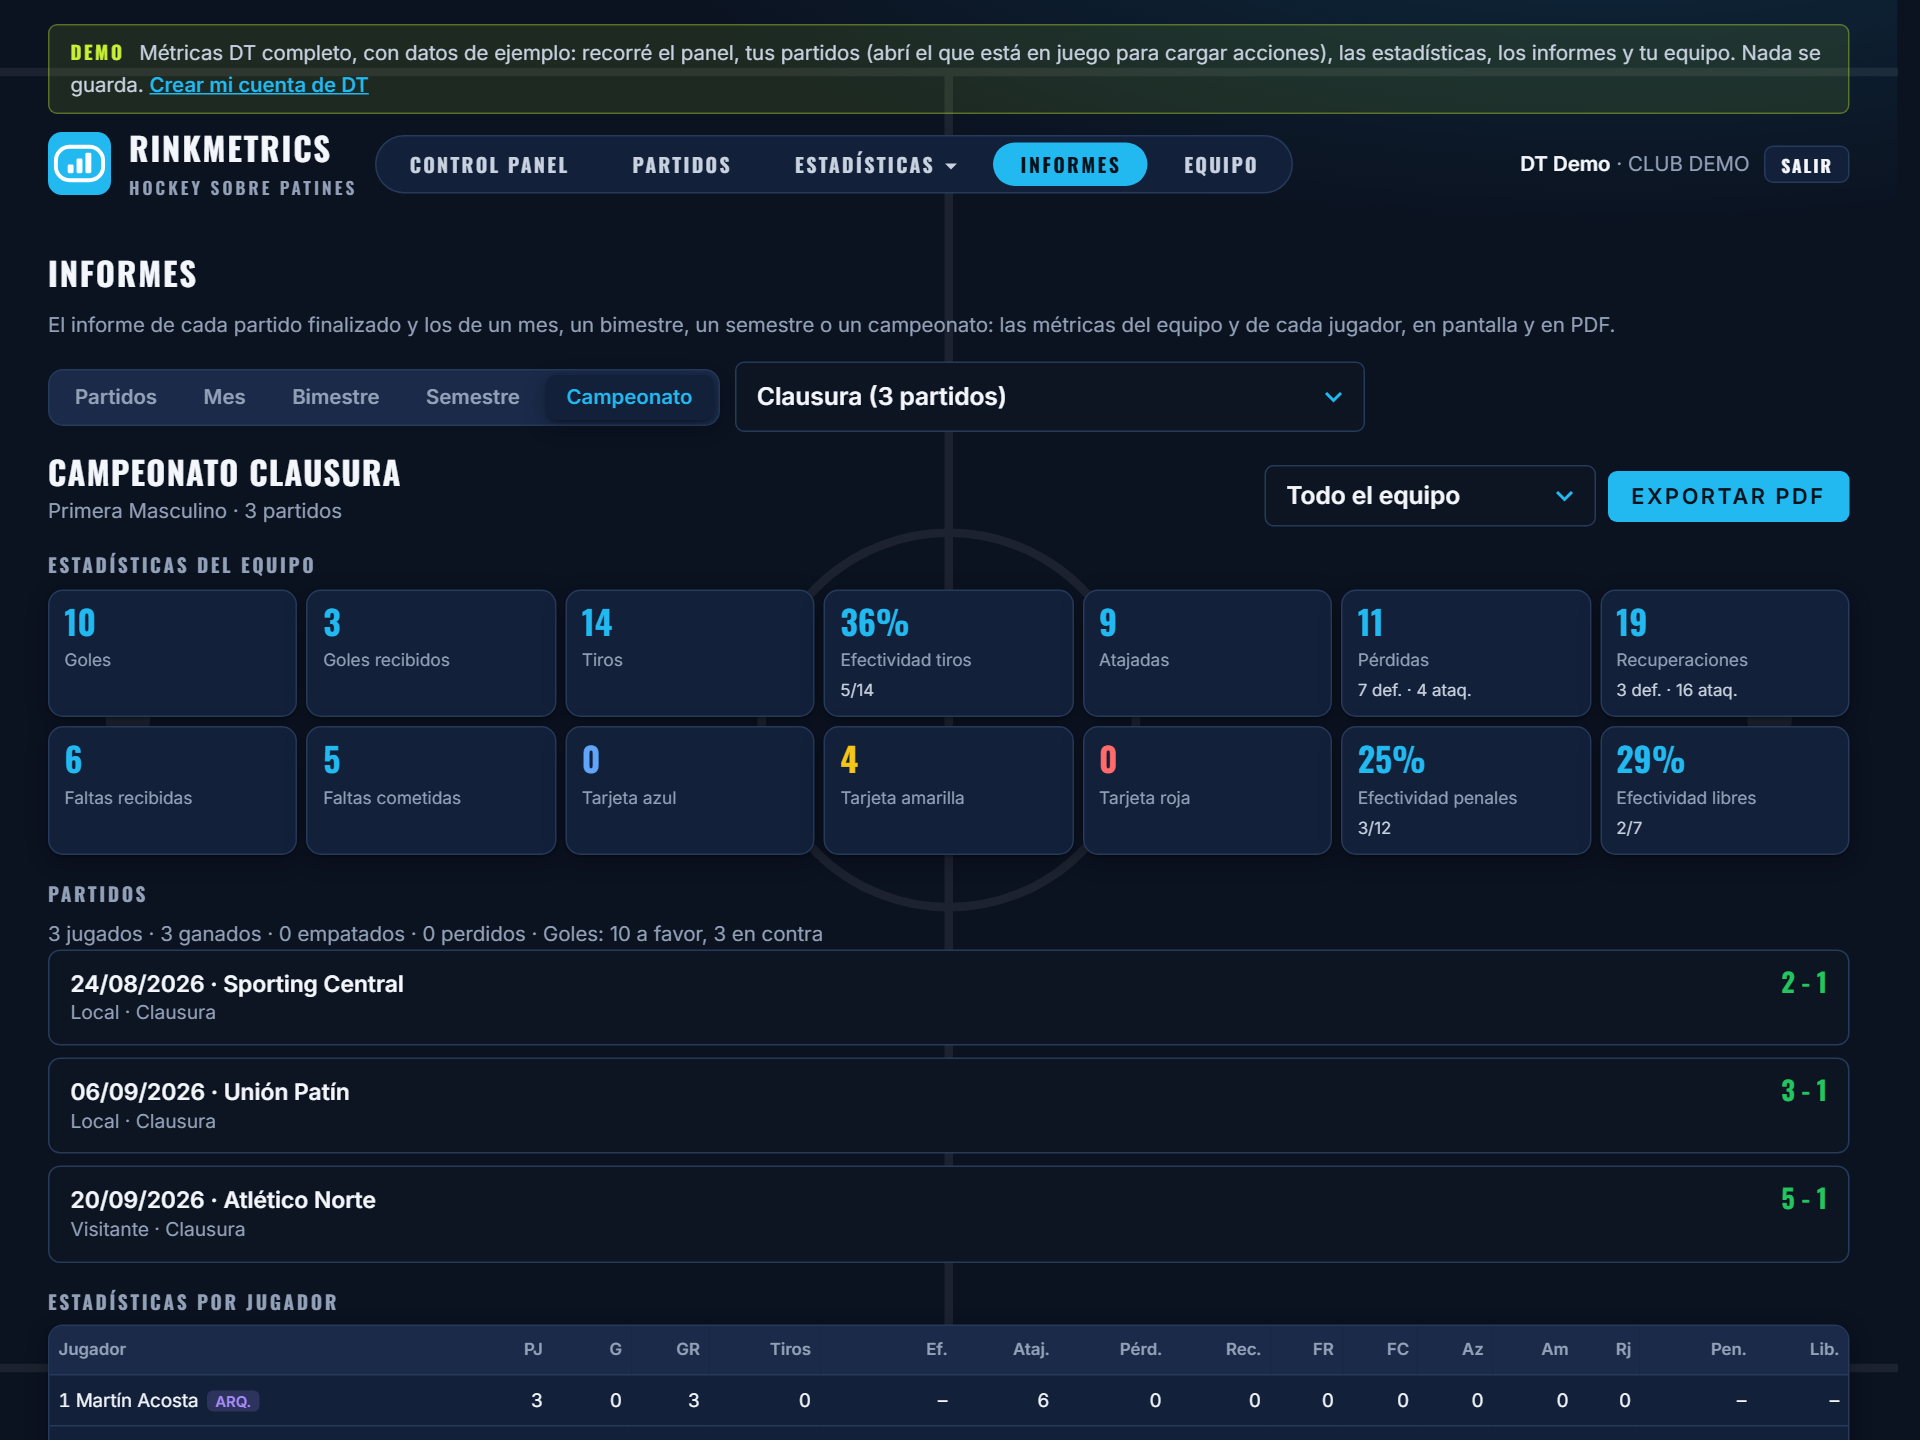
Task: Open the Estadísticas navigation dropdown
Action: coord(875,165)
